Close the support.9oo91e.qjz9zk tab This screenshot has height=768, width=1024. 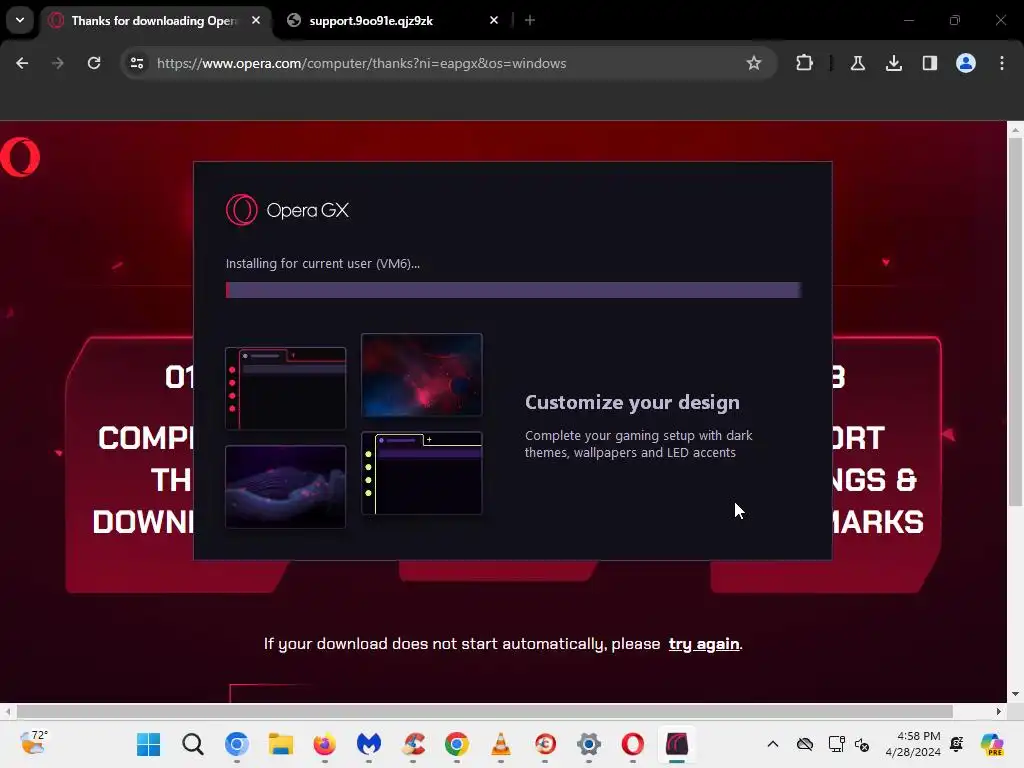494,20
